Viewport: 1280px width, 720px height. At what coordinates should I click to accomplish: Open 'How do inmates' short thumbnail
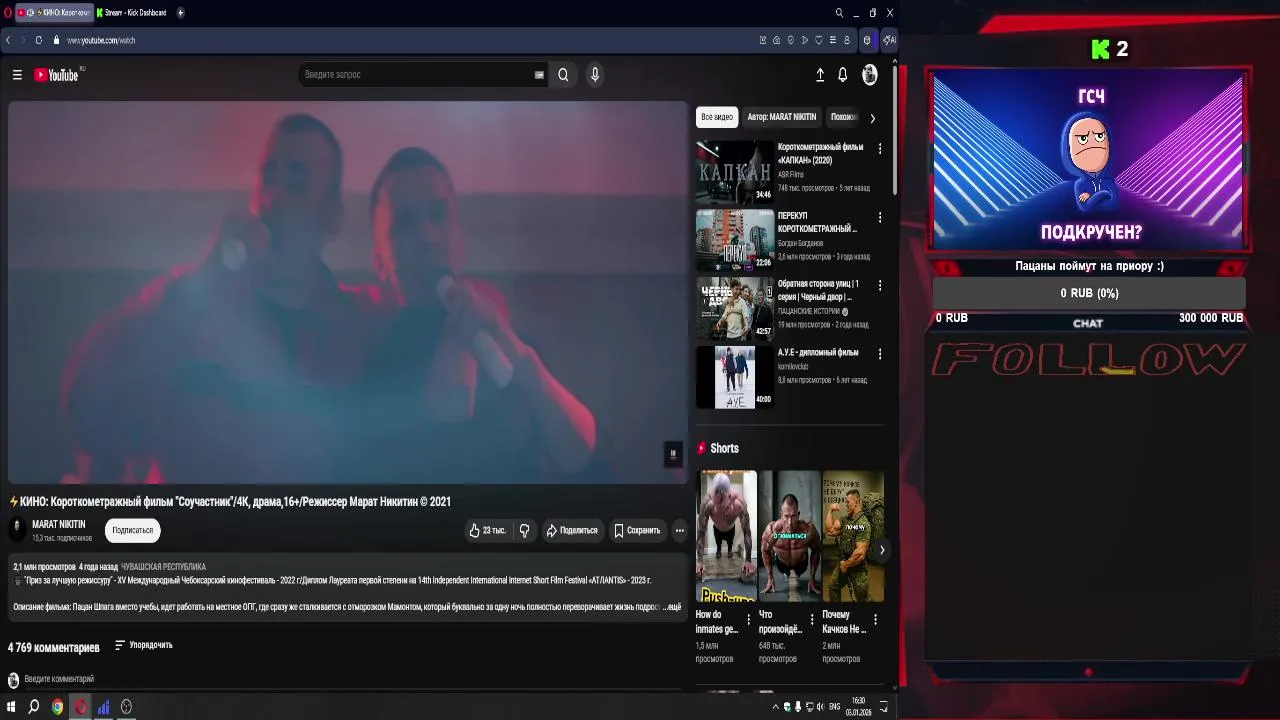pyautogui.click(x=726, y=536)
